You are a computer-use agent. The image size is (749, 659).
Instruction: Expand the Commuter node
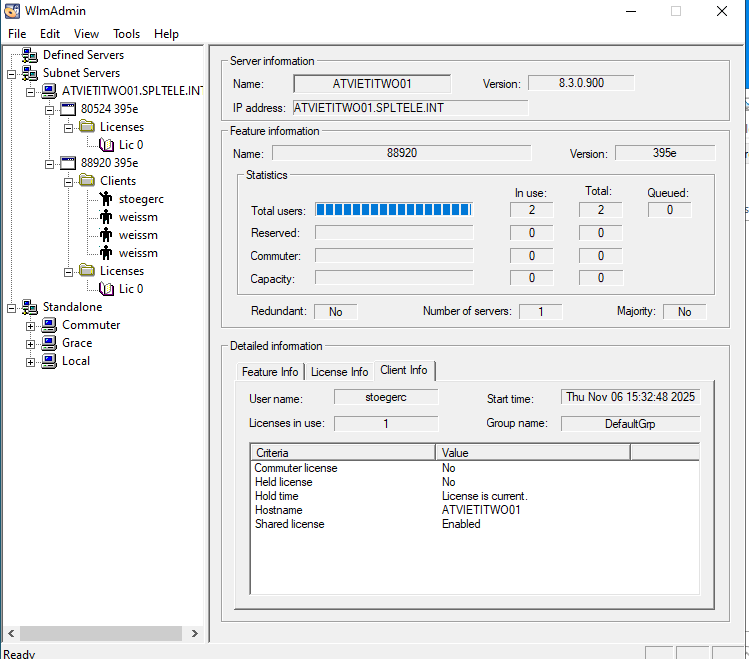pyautogui.click(x=31, y=327)
